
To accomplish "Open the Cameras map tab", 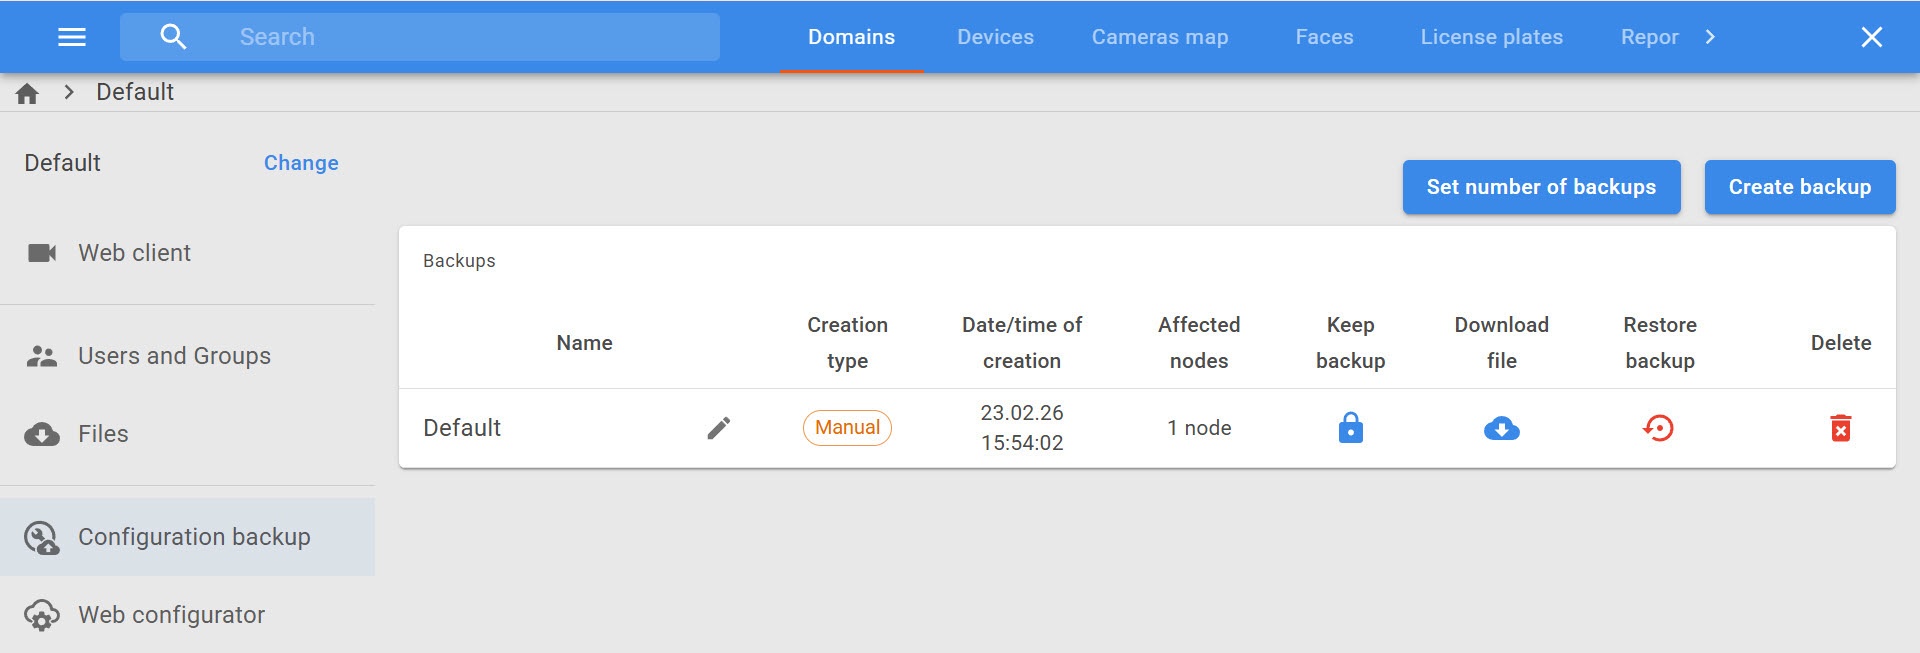I will click(1159, 37).
